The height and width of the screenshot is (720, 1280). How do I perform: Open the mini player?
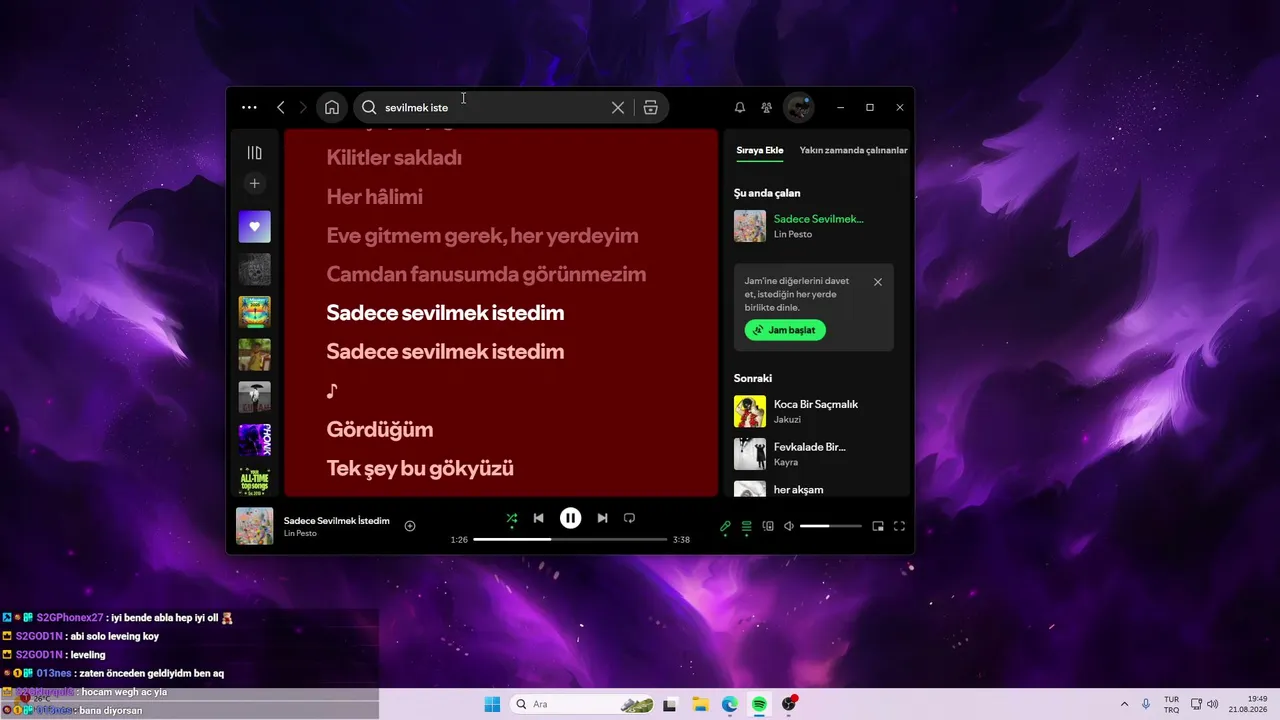(x=877, y=526)
